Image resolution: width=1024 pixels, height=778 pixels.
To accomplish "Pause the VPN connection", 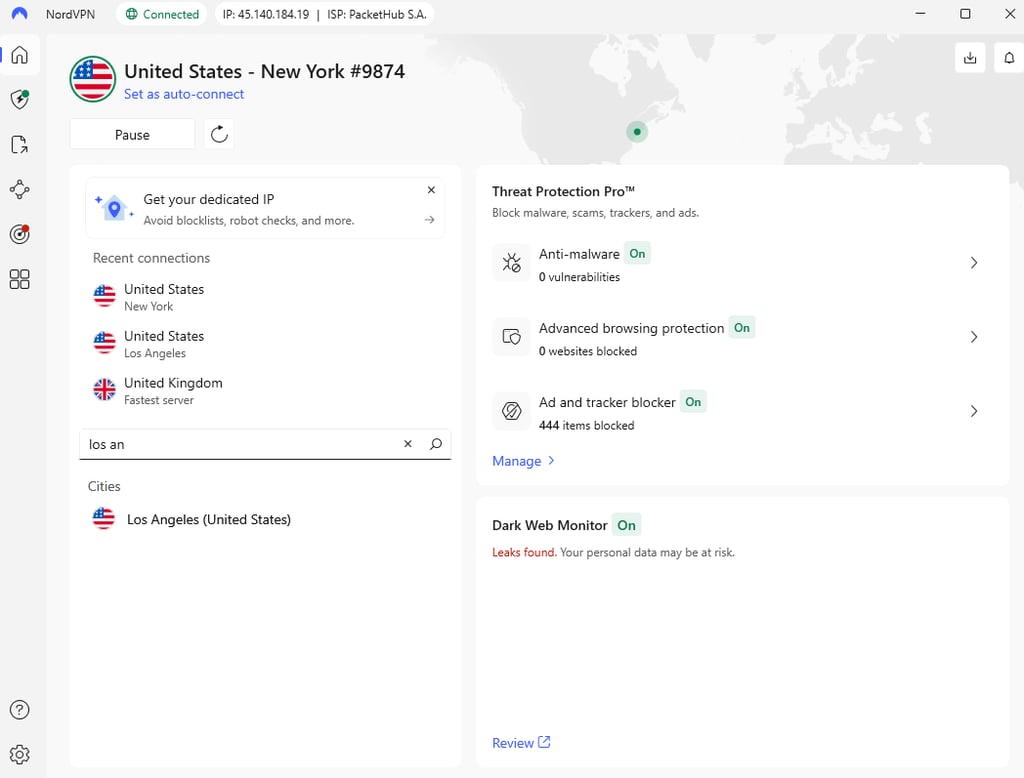I will (x=133, y=135).
